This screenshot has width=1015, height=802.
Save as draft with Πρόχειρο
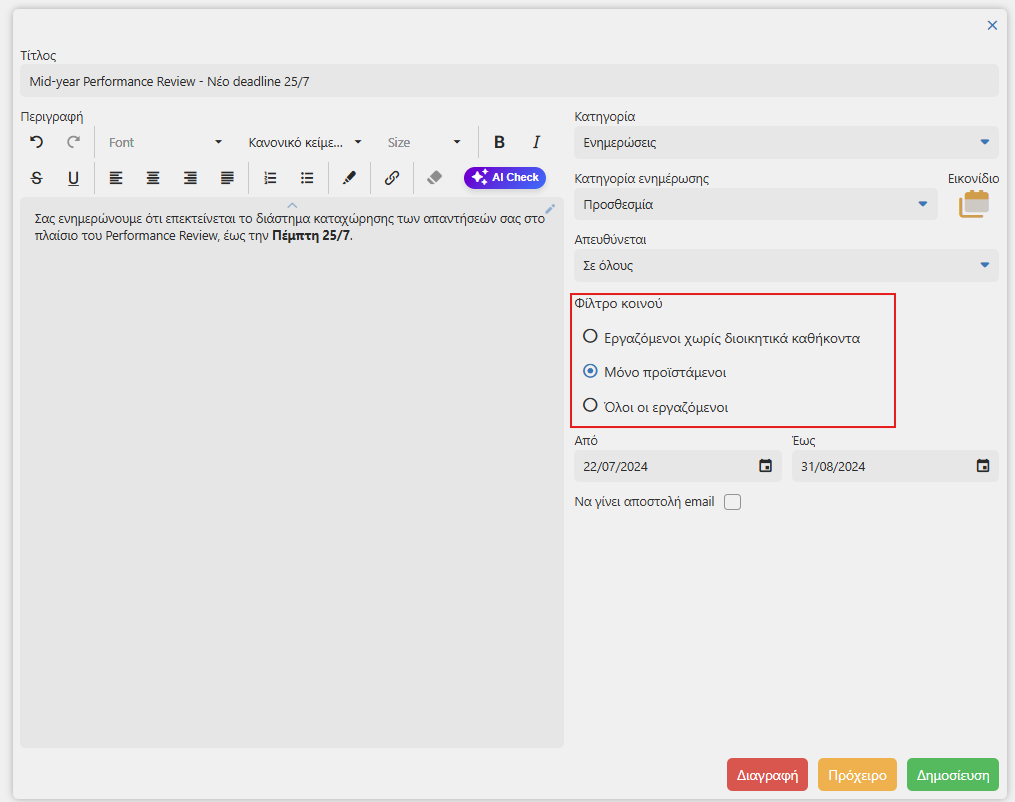857,775
